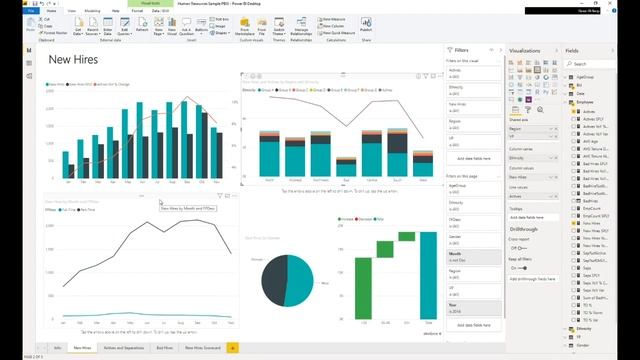
Task: Expand the Ethnicity table in Fields
Action: coord(566,329)
